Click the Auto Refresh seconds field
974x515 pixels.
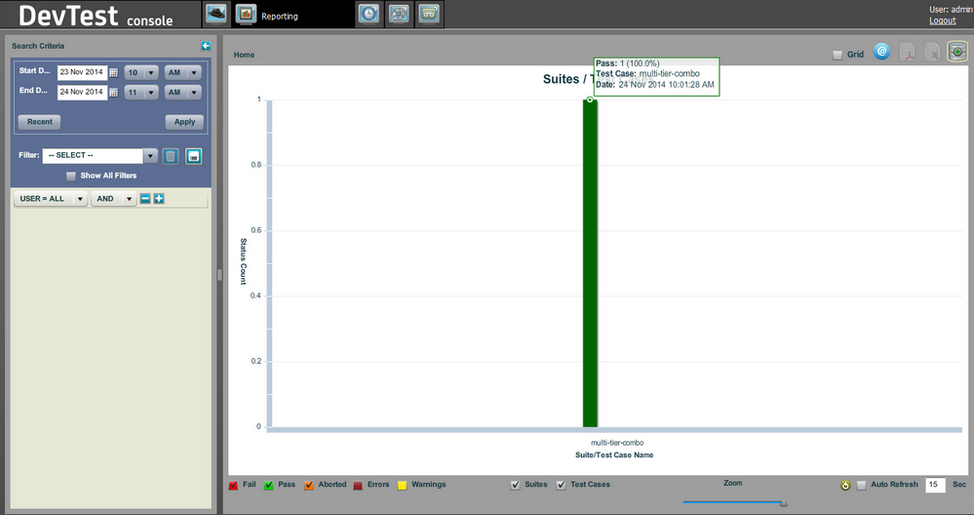pyautogui.click(x=935, y=485)
